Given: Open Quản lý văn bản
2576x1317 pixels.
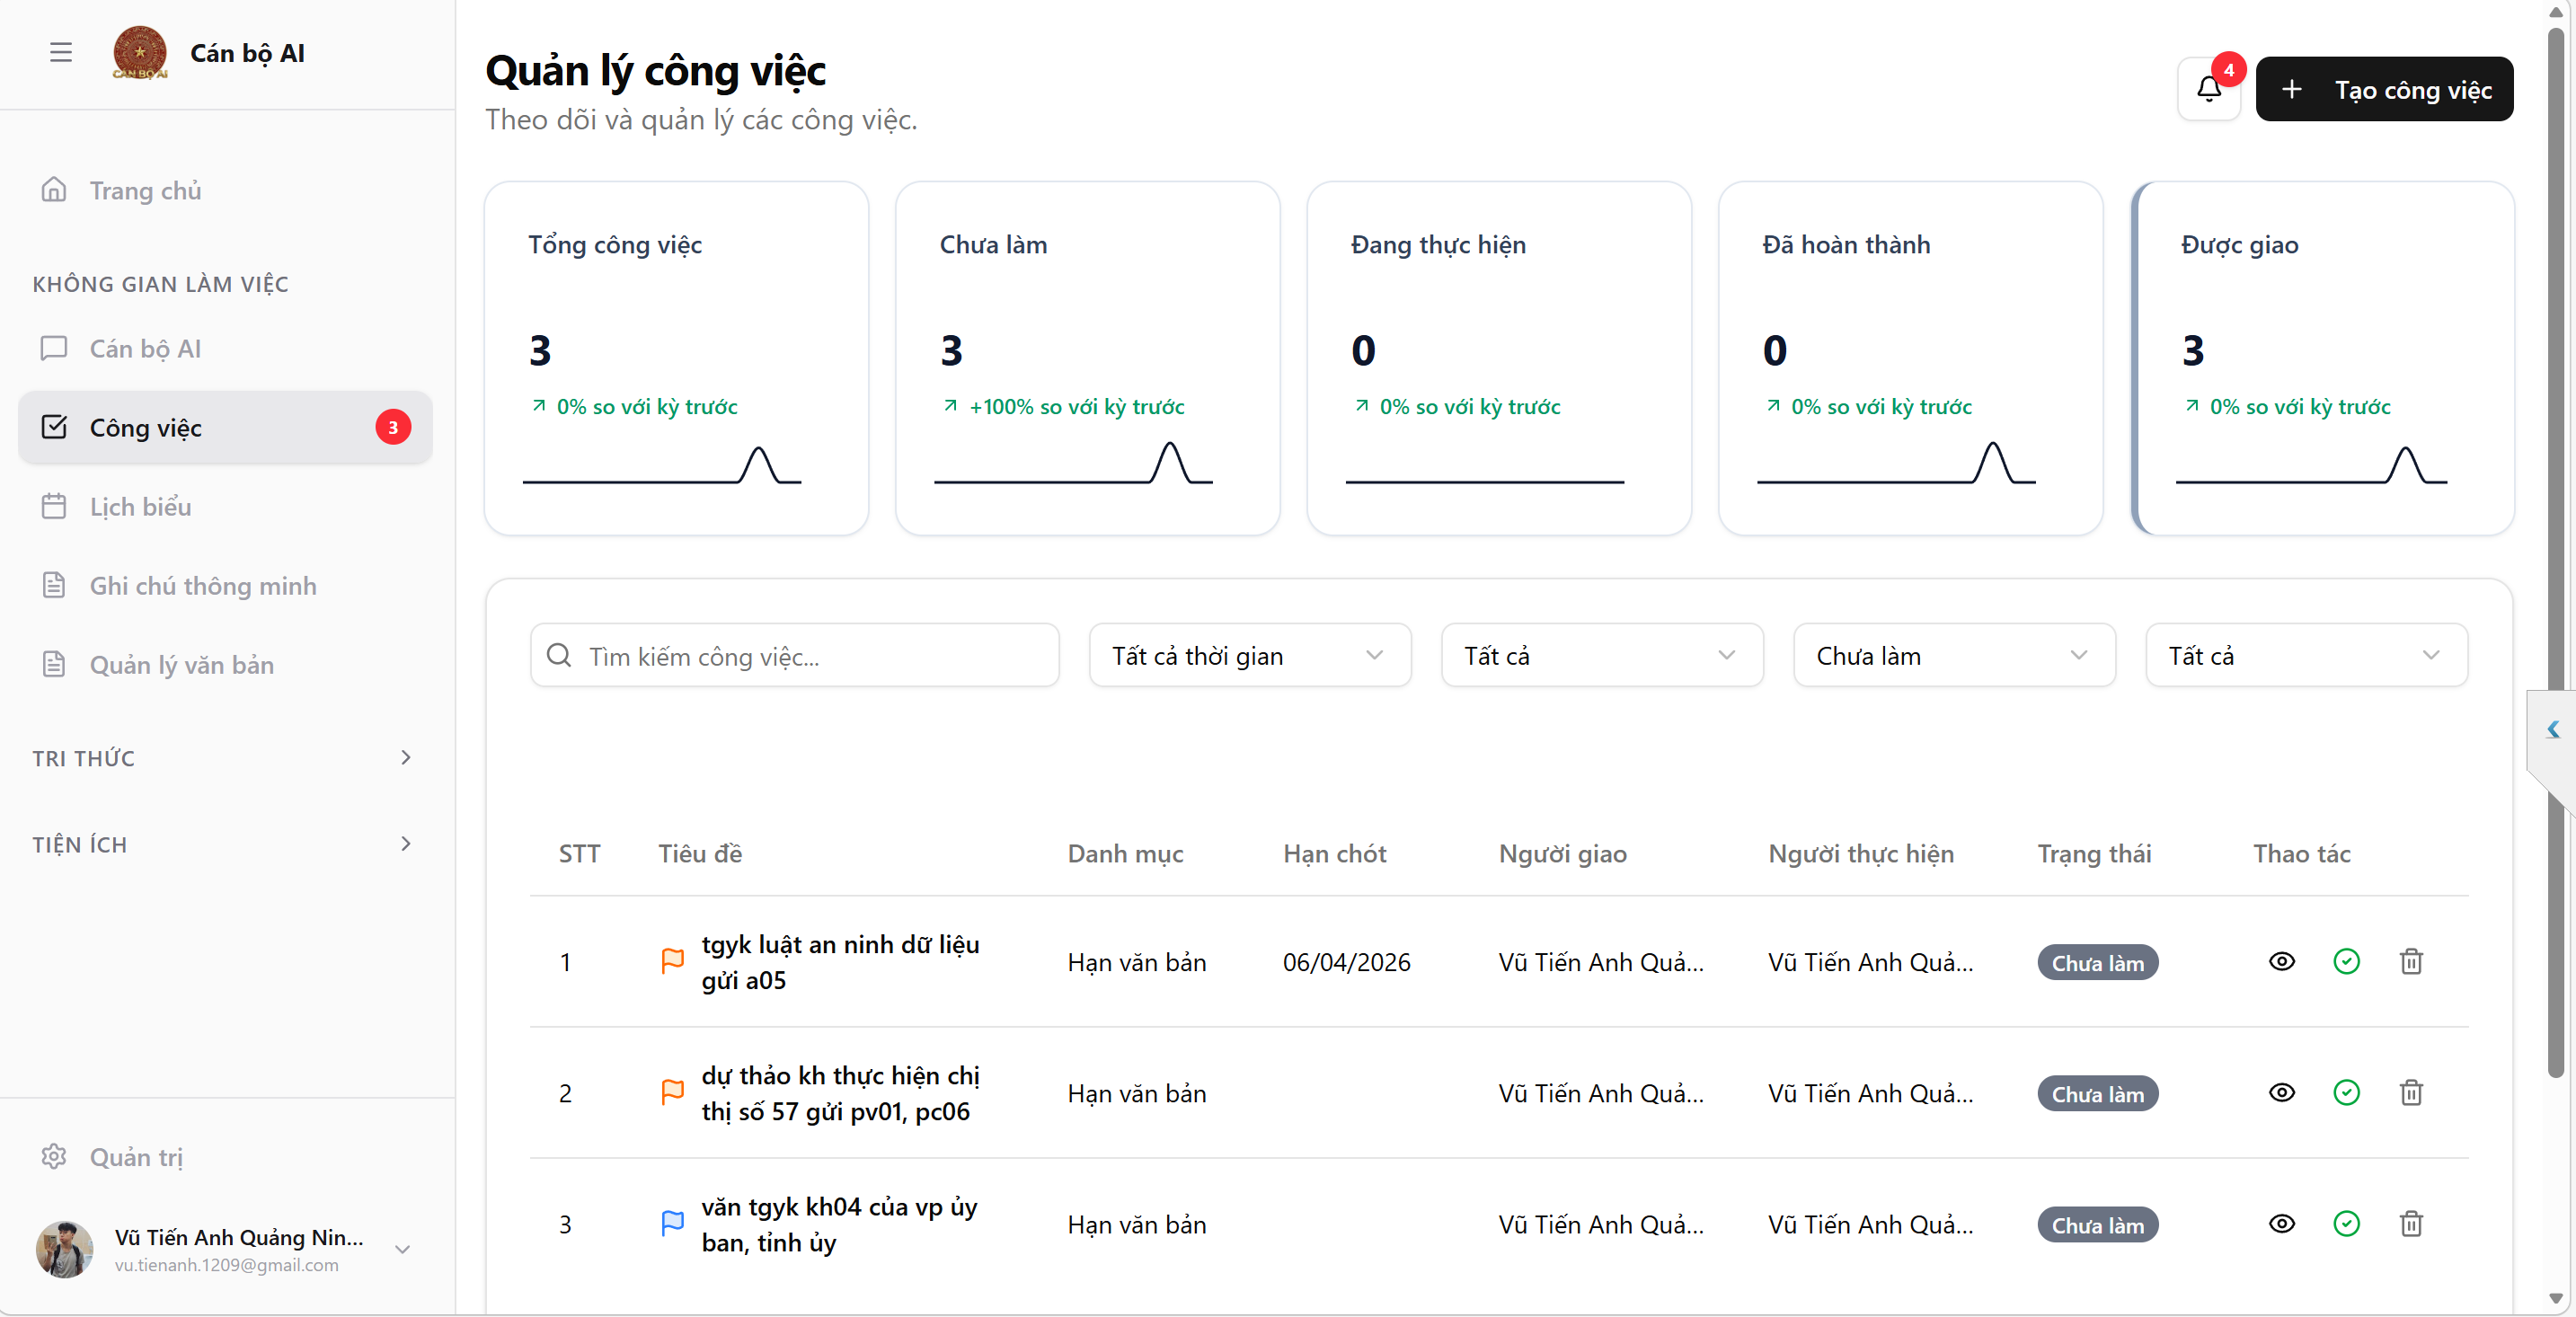Looking at the screenshot, I should 225,664.
